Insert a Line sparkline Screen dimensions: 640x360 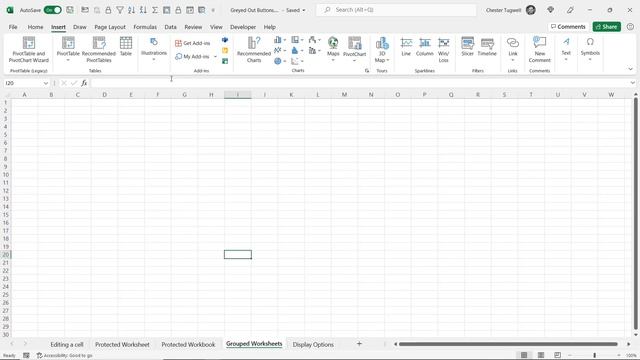406,47
